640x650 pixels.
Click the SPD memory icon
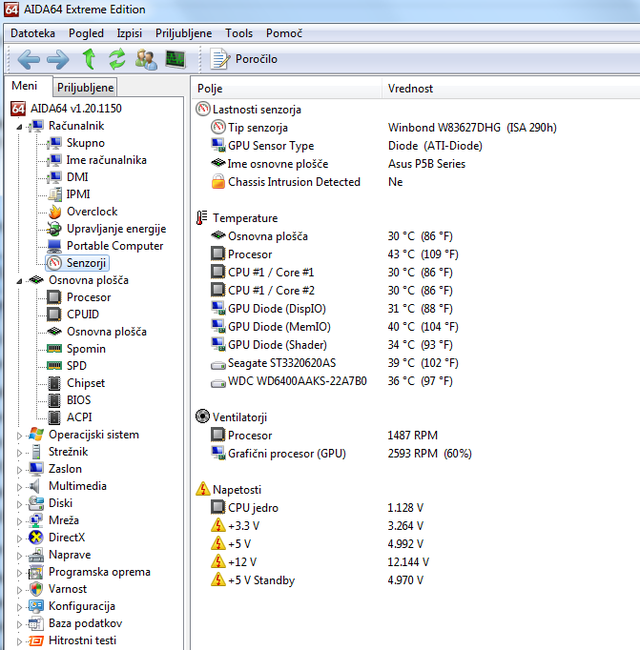[x=54, y=365]
